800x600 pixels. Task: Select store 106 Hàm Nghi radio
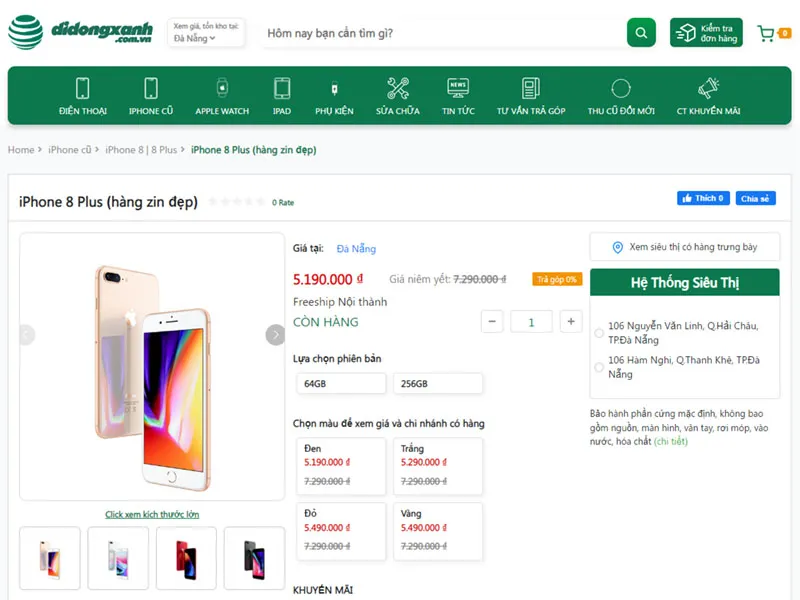tap(599, 367)
